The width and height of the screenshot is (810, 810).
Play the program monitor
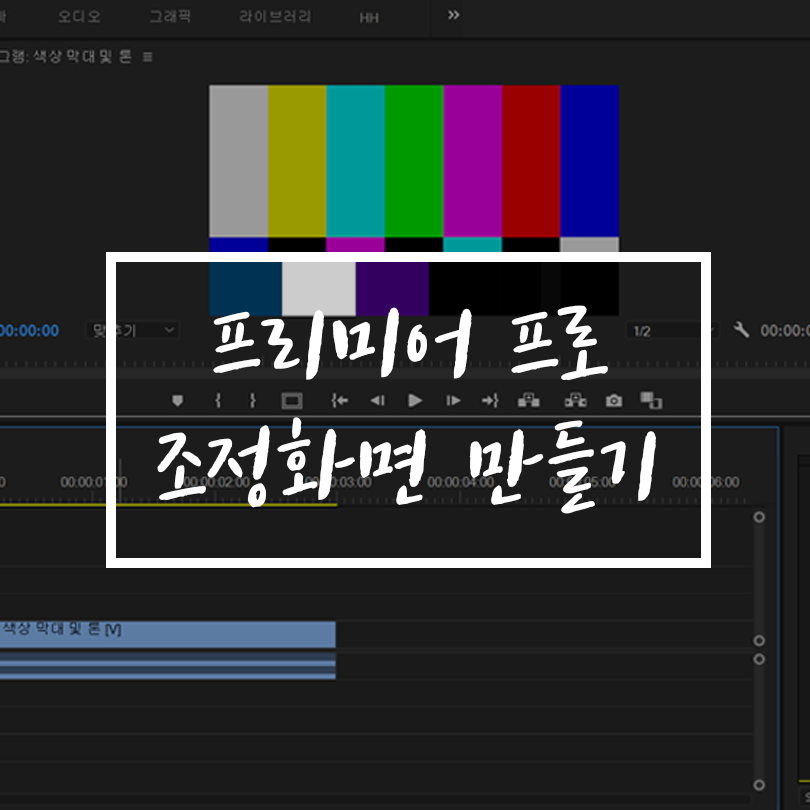click(415, 400)
